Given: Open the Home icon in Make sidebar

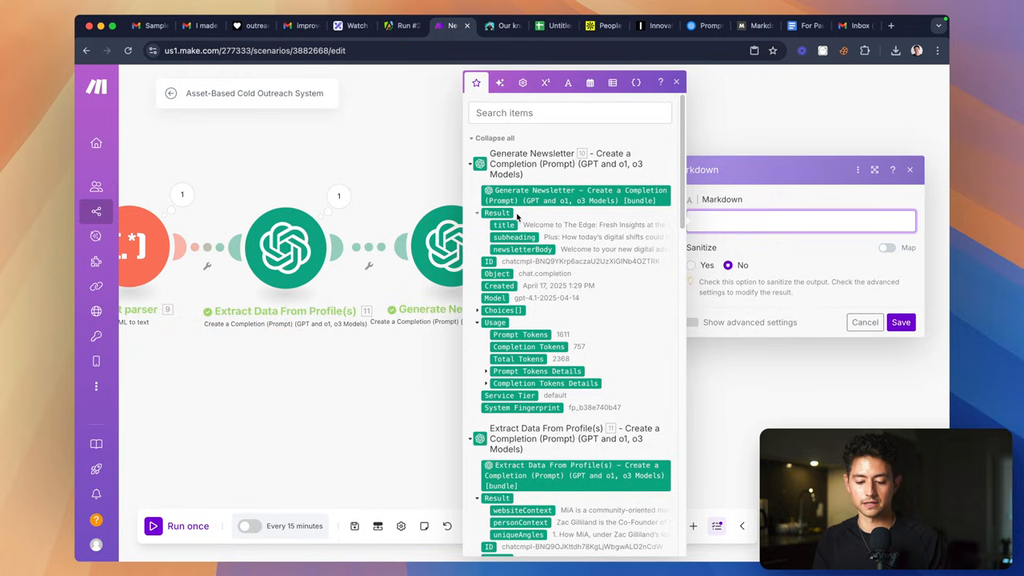Looking at the screenshot, I should tap(96, 143).
